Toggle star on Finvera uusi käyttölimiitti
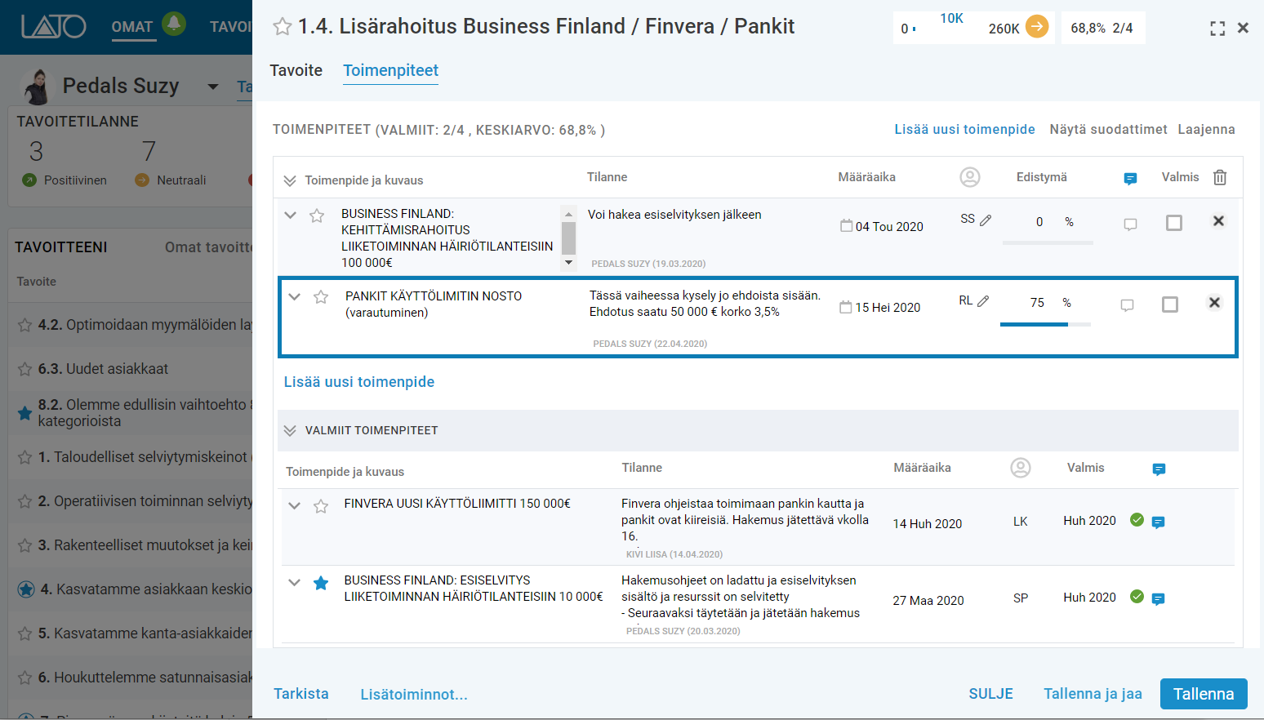The width and height of the screenshot is (1264, 720). 321,506
